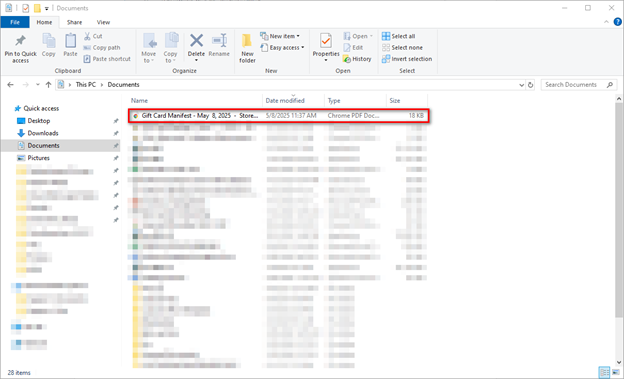Click the Rename icon in Organize group
This screenshot has height=379, width=624.
click(x=219, y=40)
